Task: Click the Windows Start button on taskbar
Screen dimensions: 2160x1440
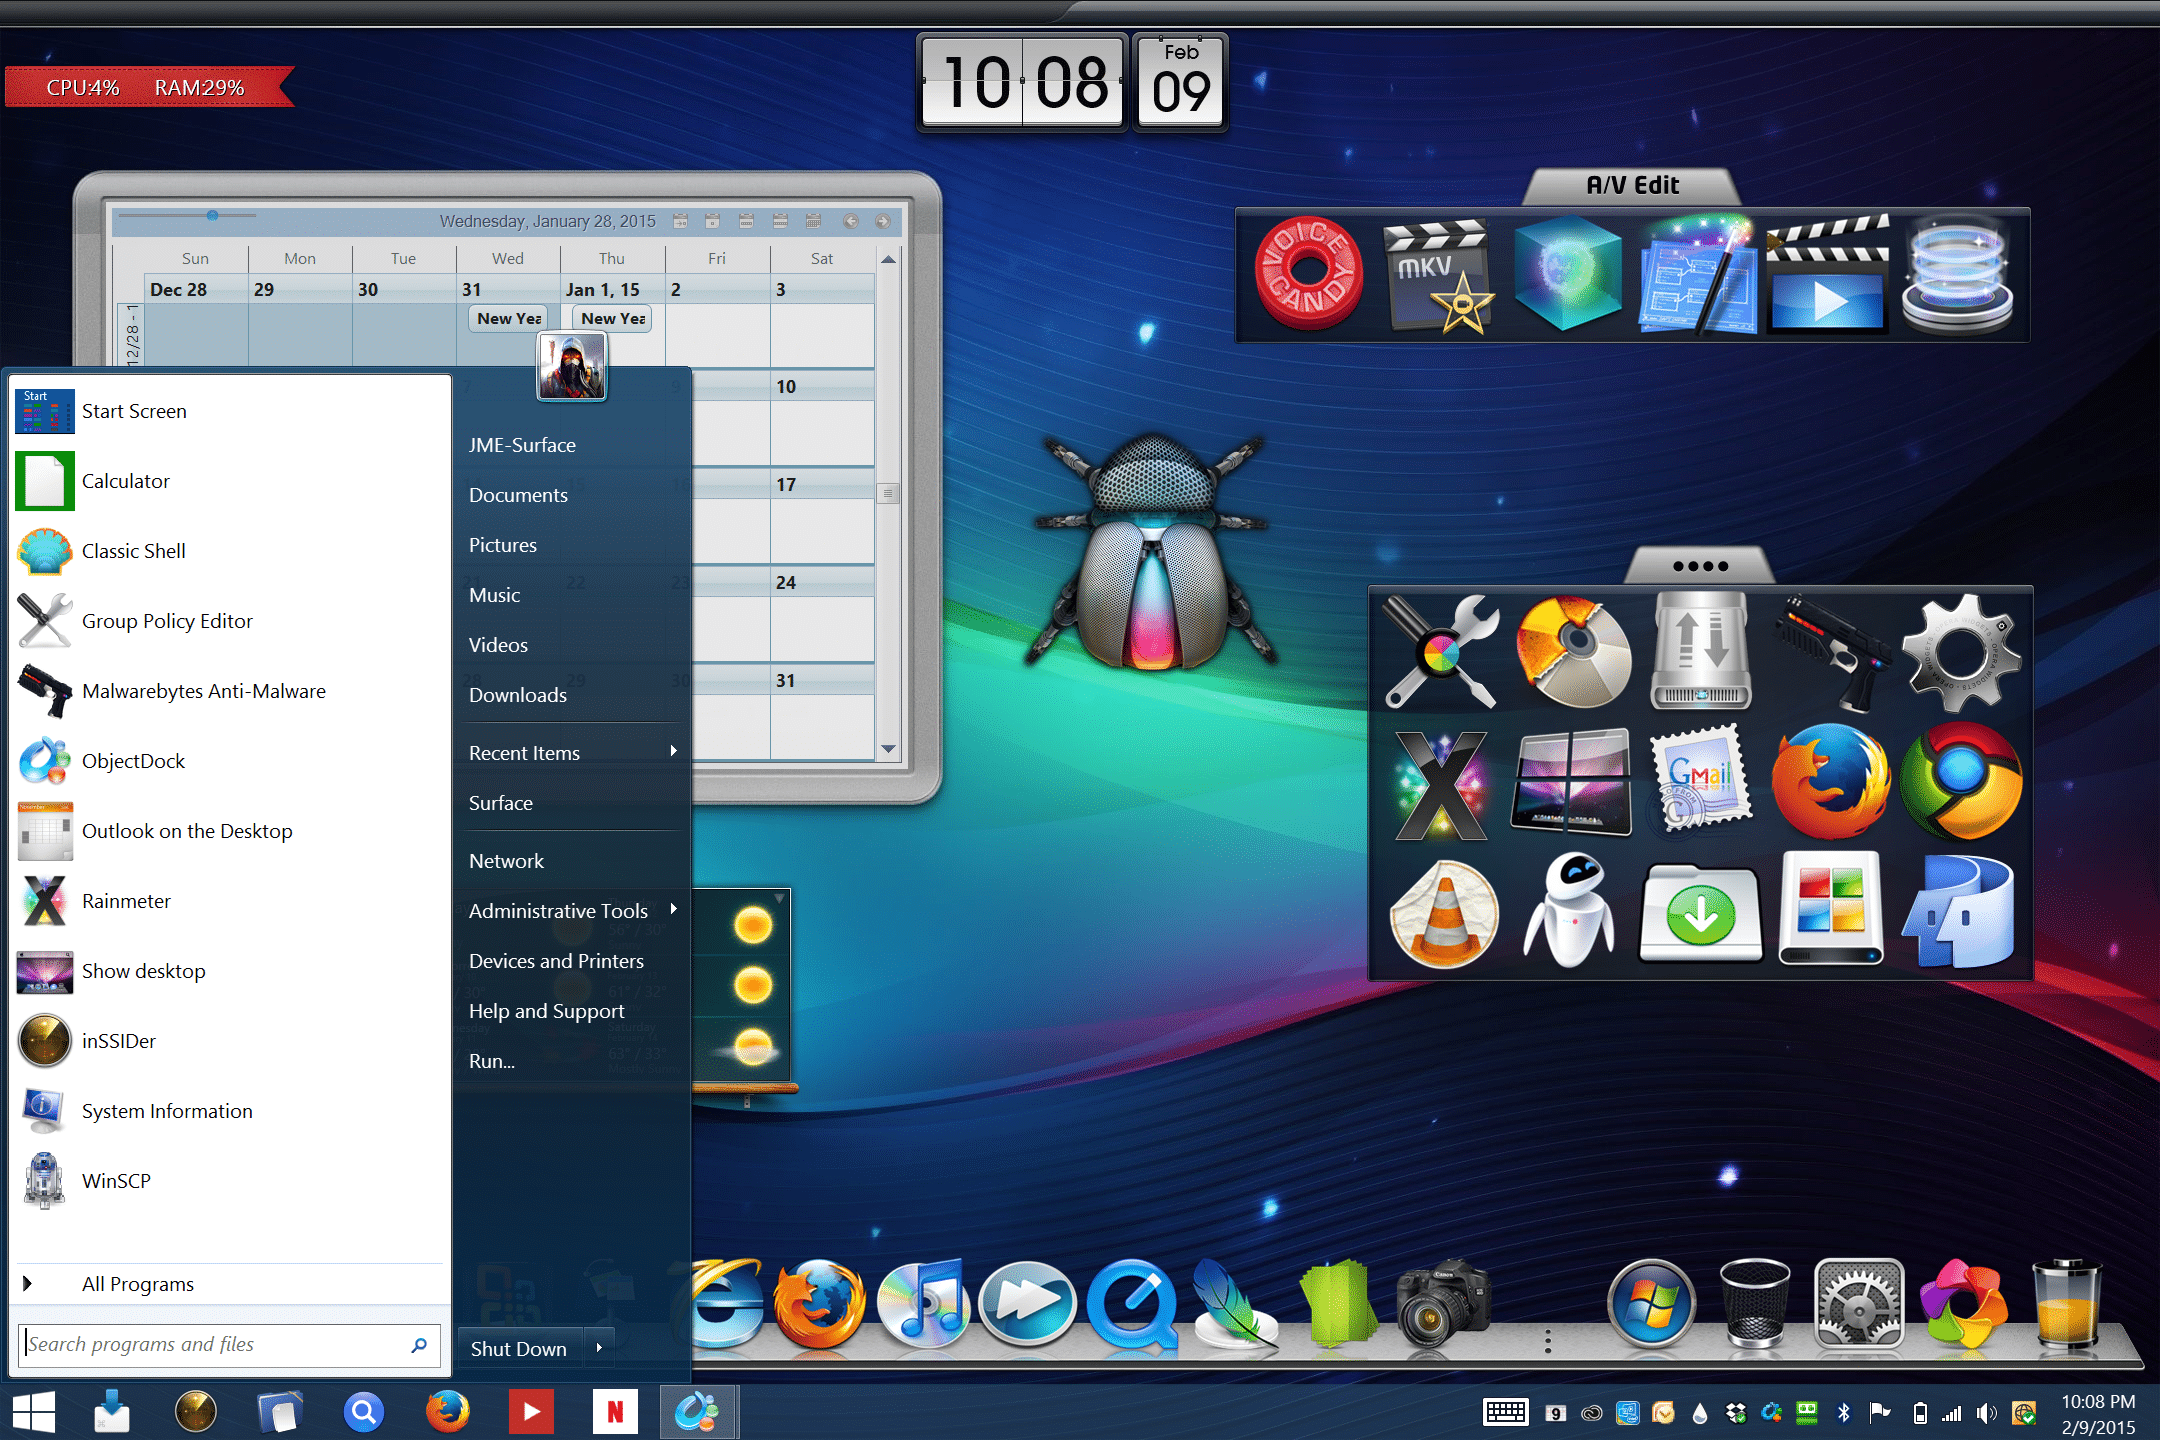Action: pos(34,1413)
